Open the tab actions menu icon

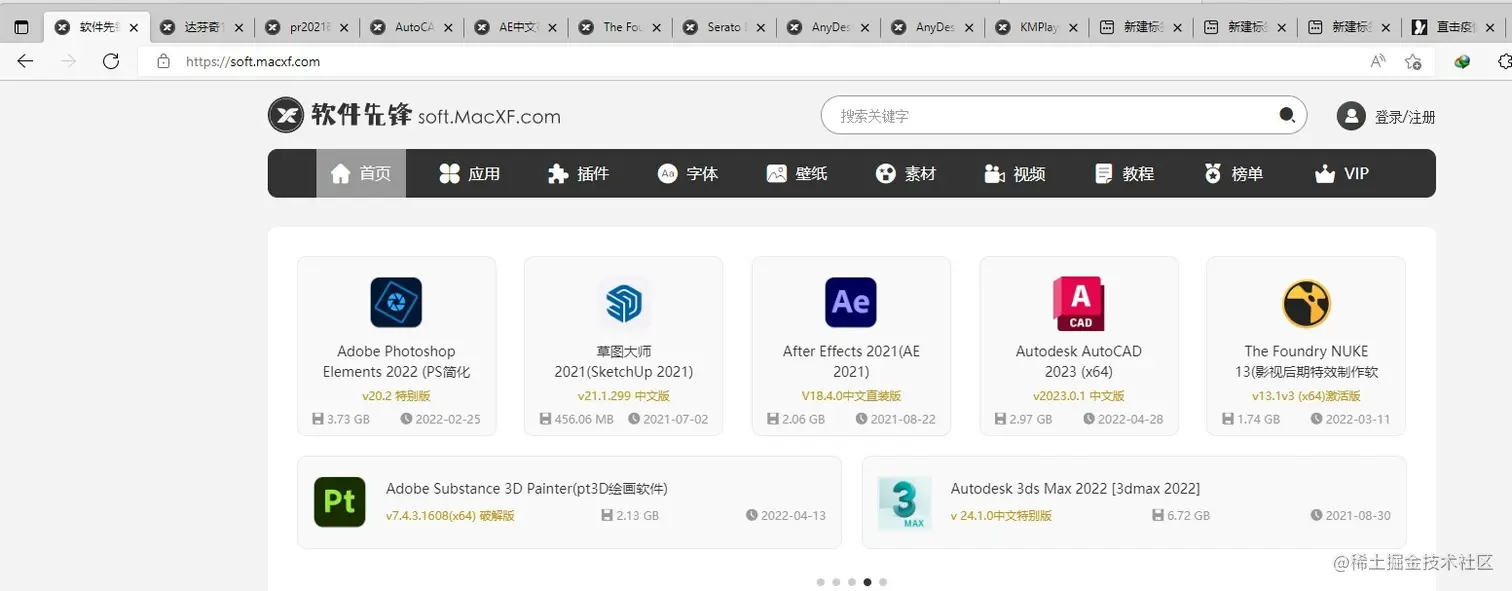pos(22,28)
